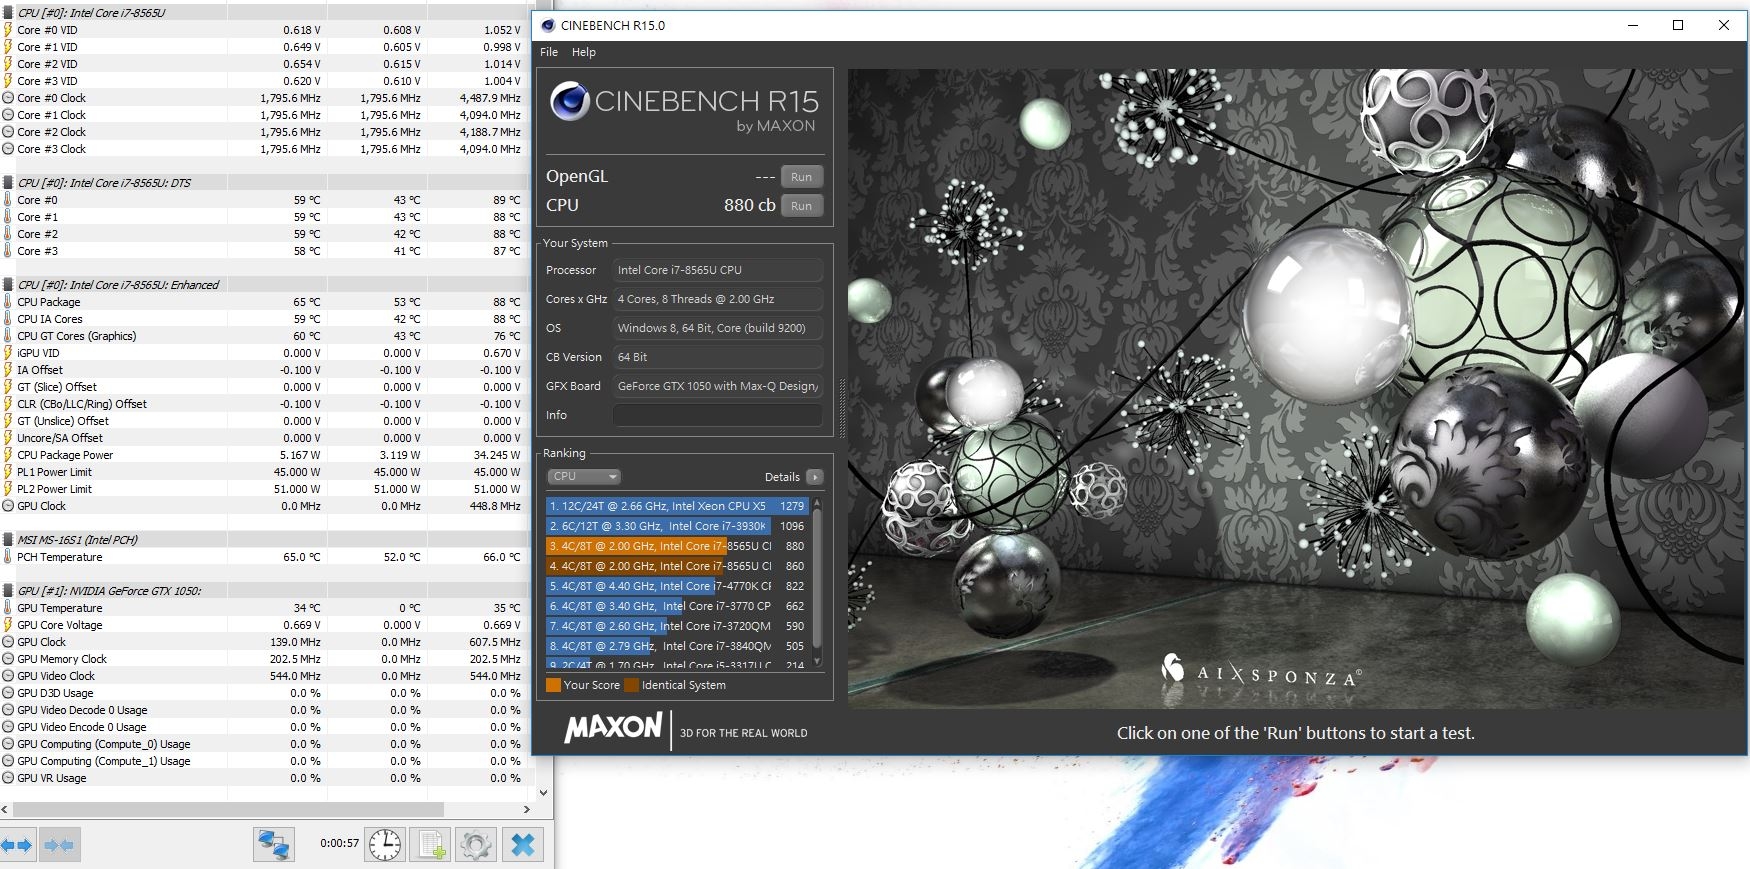The width and height of the screenshot is (1750, 869).
Task: Reset the HWiNFO clock timer button
Action: pos(385,845)
